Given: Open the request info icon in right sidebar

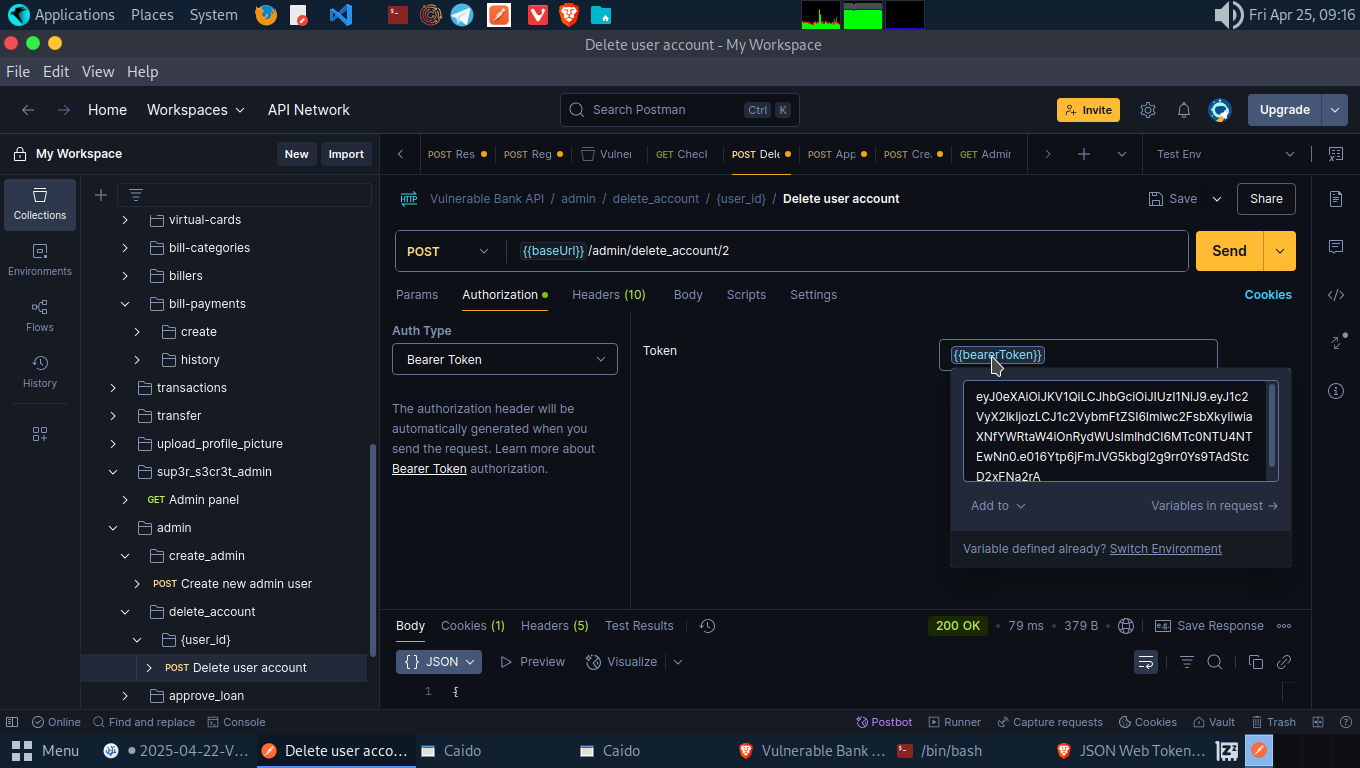Looking at the screenshot, I should 1336,390.
